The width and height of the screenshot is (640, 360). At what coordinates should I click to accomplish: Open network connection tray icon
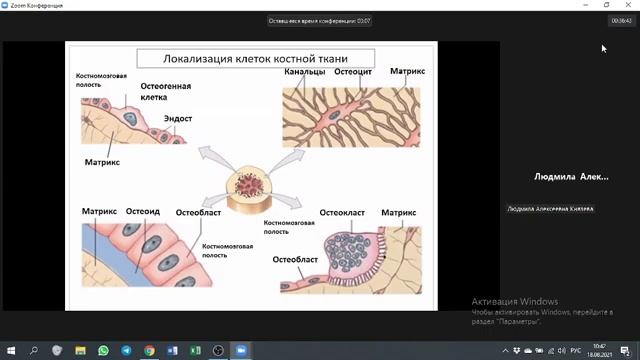point(551,351)
